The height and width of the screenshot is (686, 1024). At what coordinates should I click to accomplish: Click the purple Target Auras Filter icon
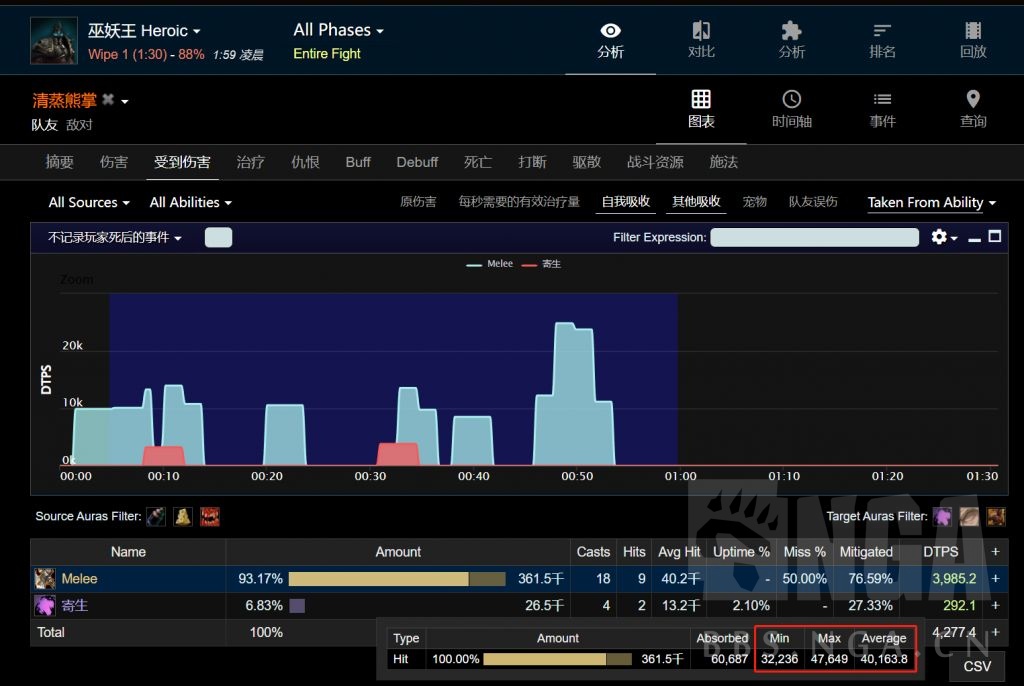click(943, 517)
